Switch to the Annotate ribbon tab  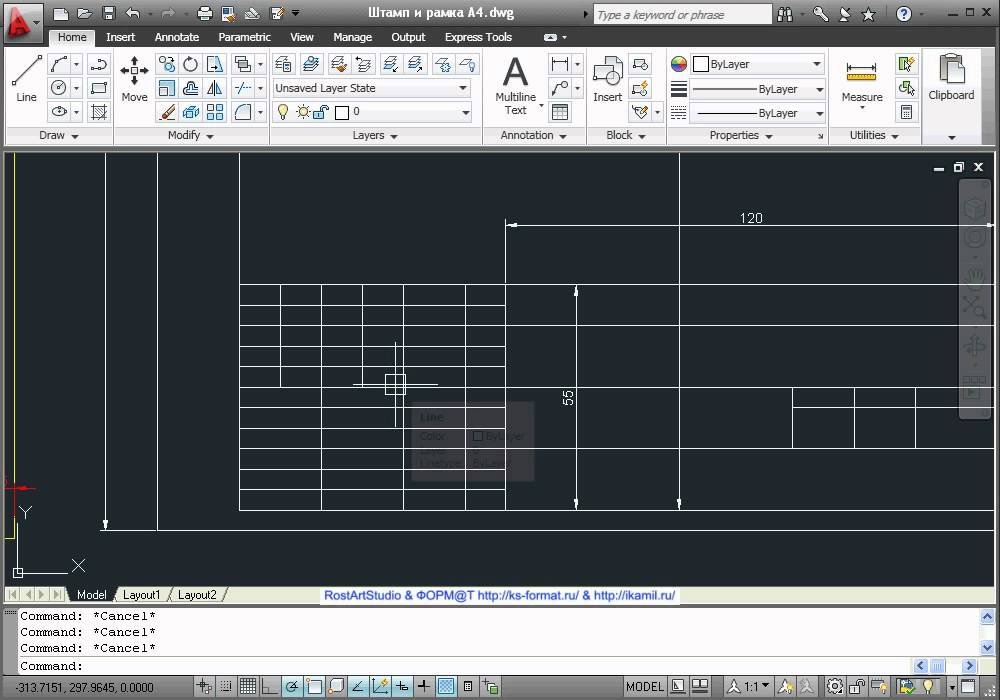[x=176, y=37]
